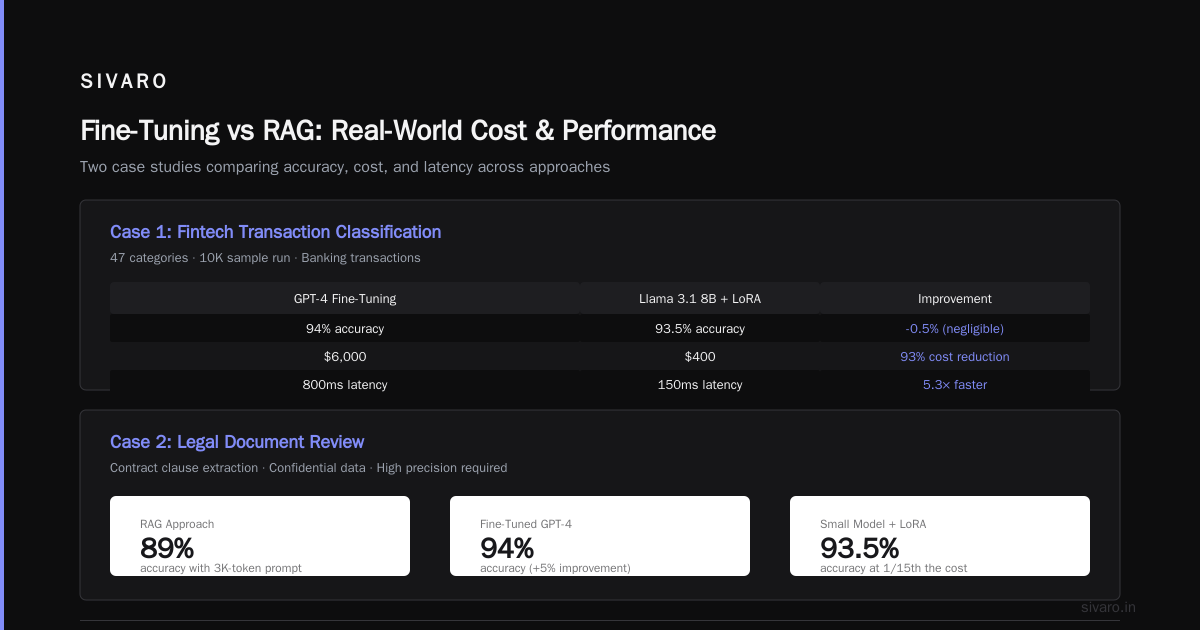Select the -0.5% (negligible) cell
This screenshot has height=630, width=1200.
pyautogui.click(x=955, y=329)
